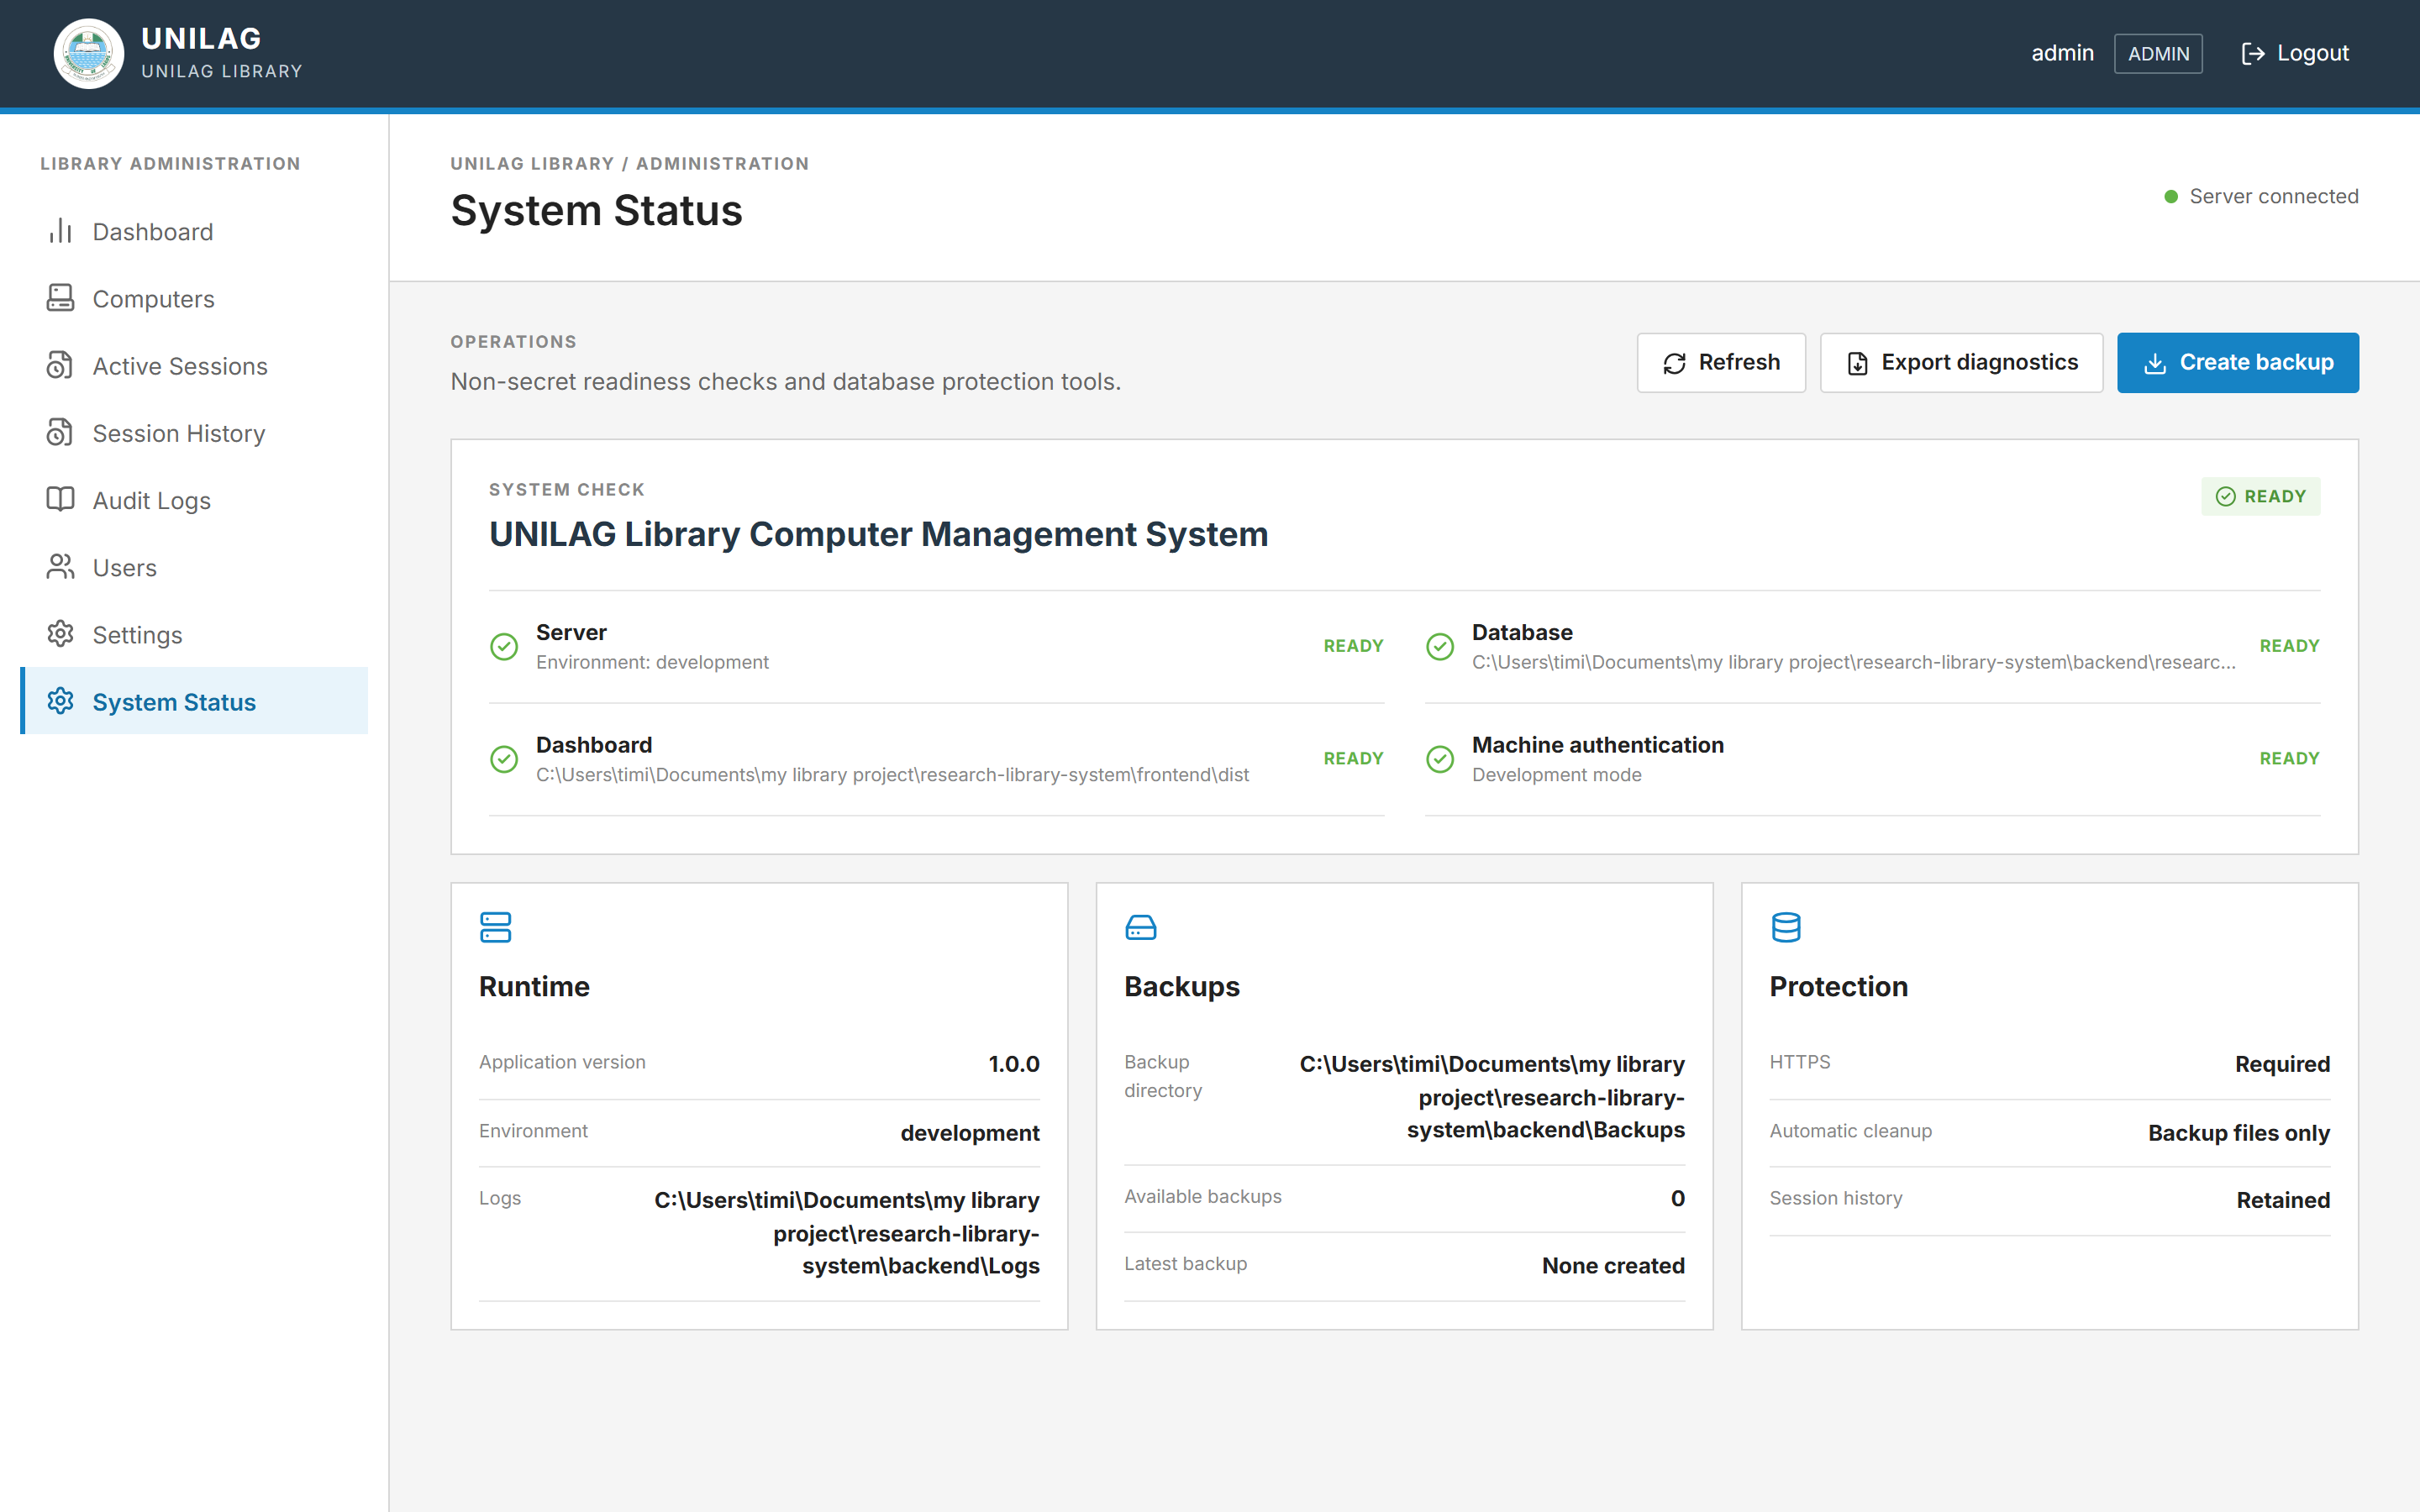Click the Logout arrow icon
This screenshot has width=2420, height=1512.
click(2252, 54)
